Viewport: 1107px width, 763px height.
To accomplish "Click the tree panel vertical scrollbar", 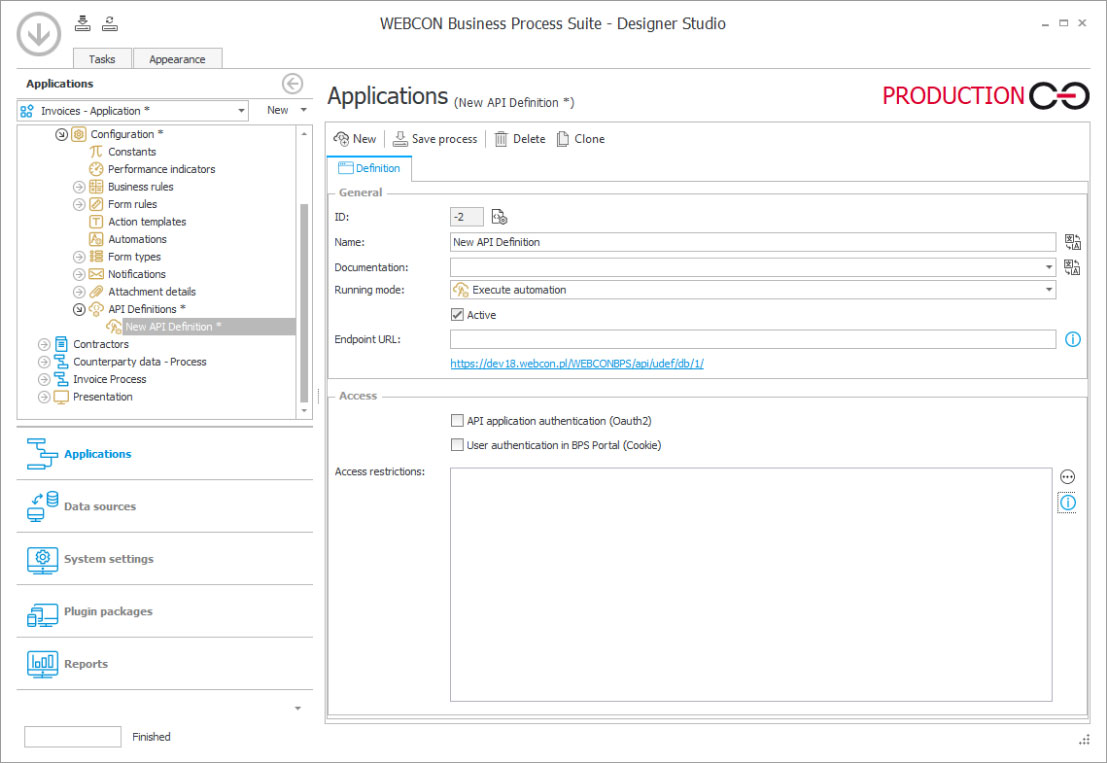I will click(x=304, y=304).
